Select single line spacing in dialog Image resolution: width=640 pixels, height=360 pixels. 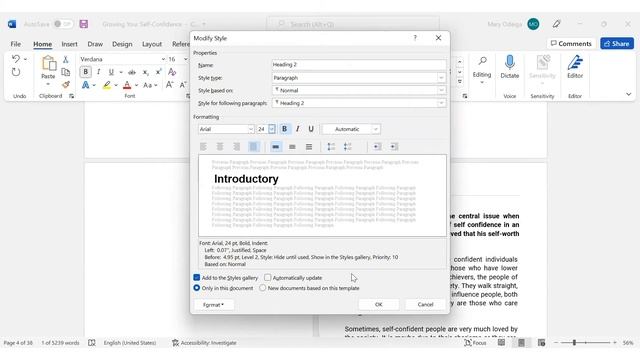276,147
